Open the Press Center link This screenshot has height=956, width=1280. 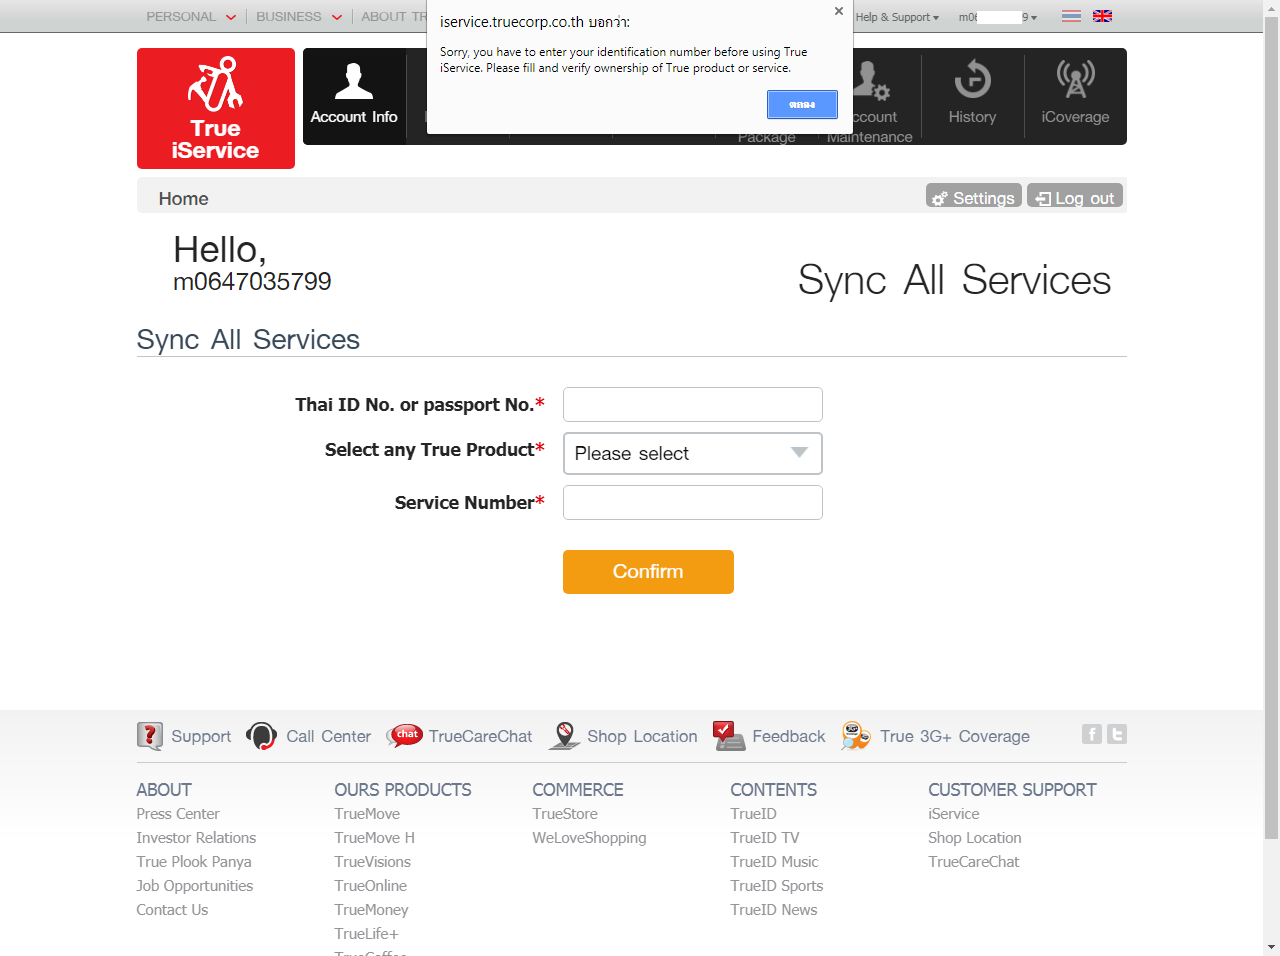178,814
